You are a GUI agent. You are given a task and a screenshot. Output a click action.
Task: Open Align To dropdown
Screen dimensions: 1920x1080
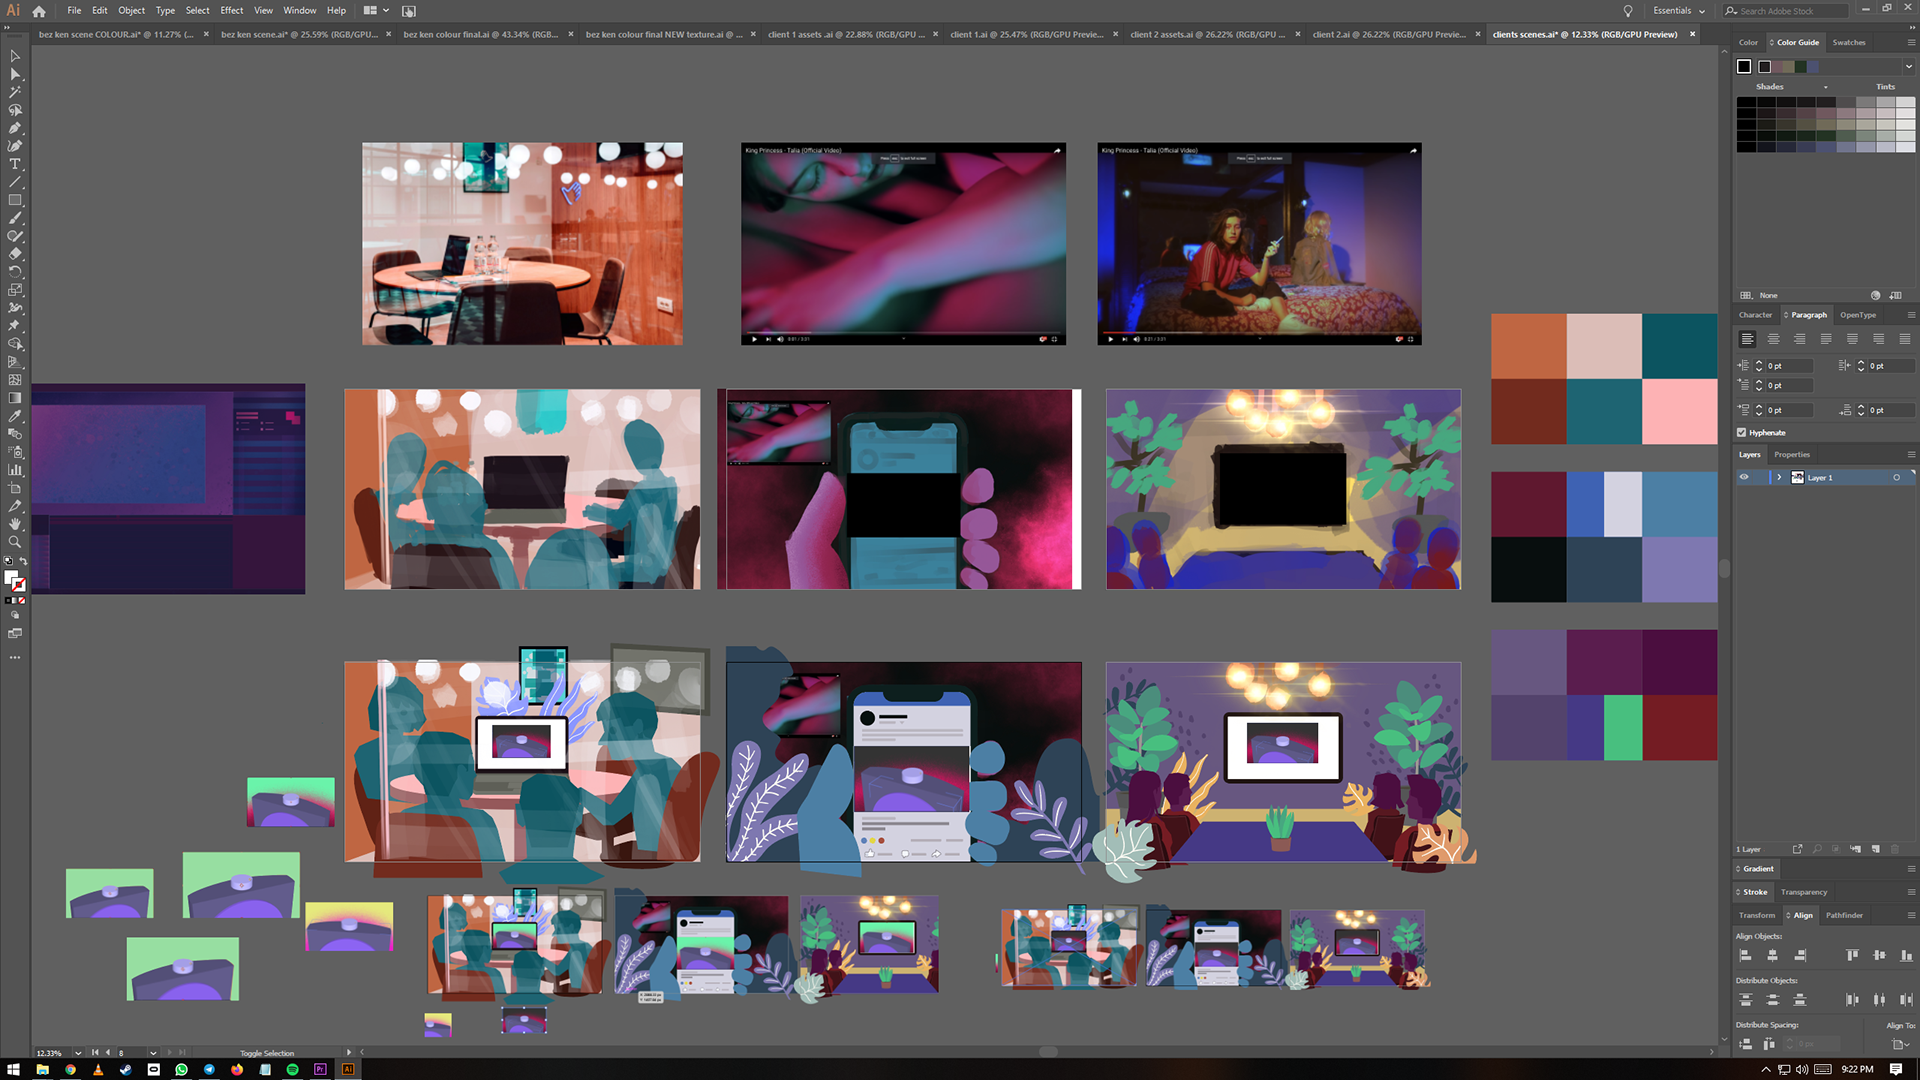click(1901, 1044)
